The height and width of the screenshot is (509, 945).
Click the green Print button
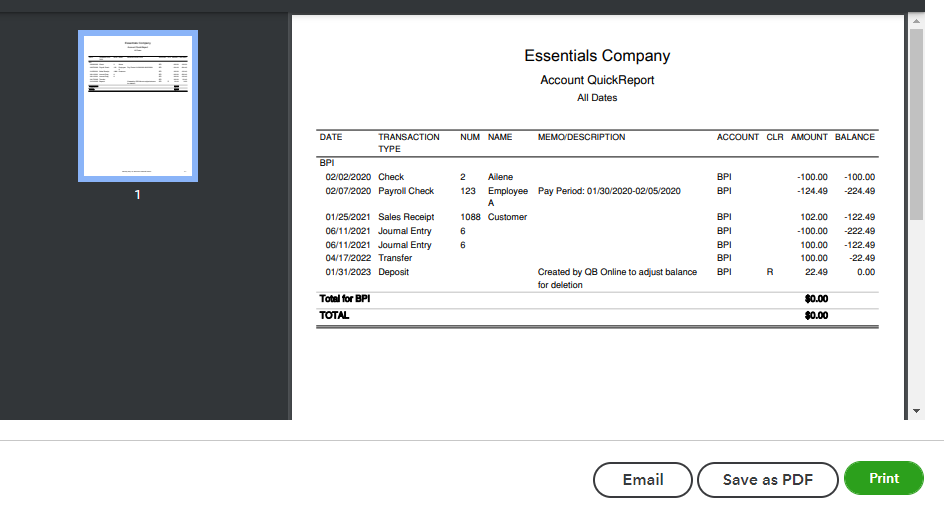(x=884, y=478)
